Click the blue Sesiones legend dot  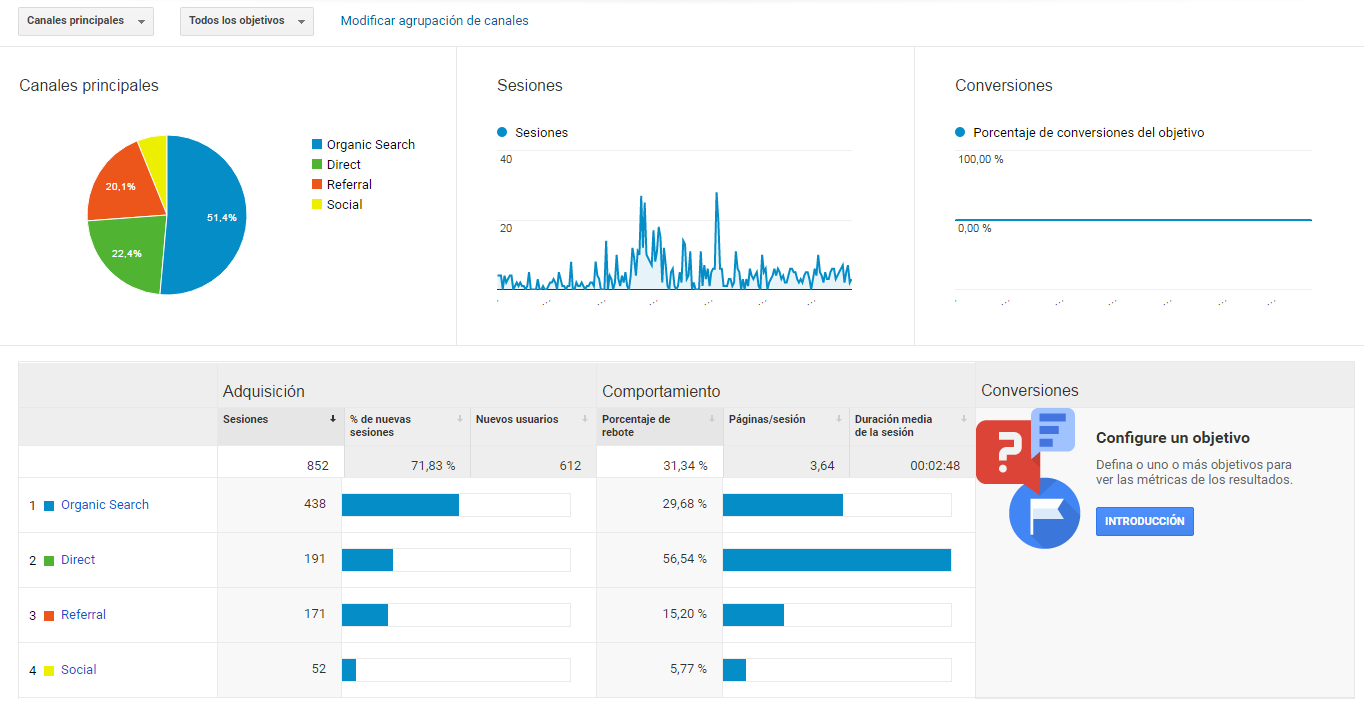[502, 132]
